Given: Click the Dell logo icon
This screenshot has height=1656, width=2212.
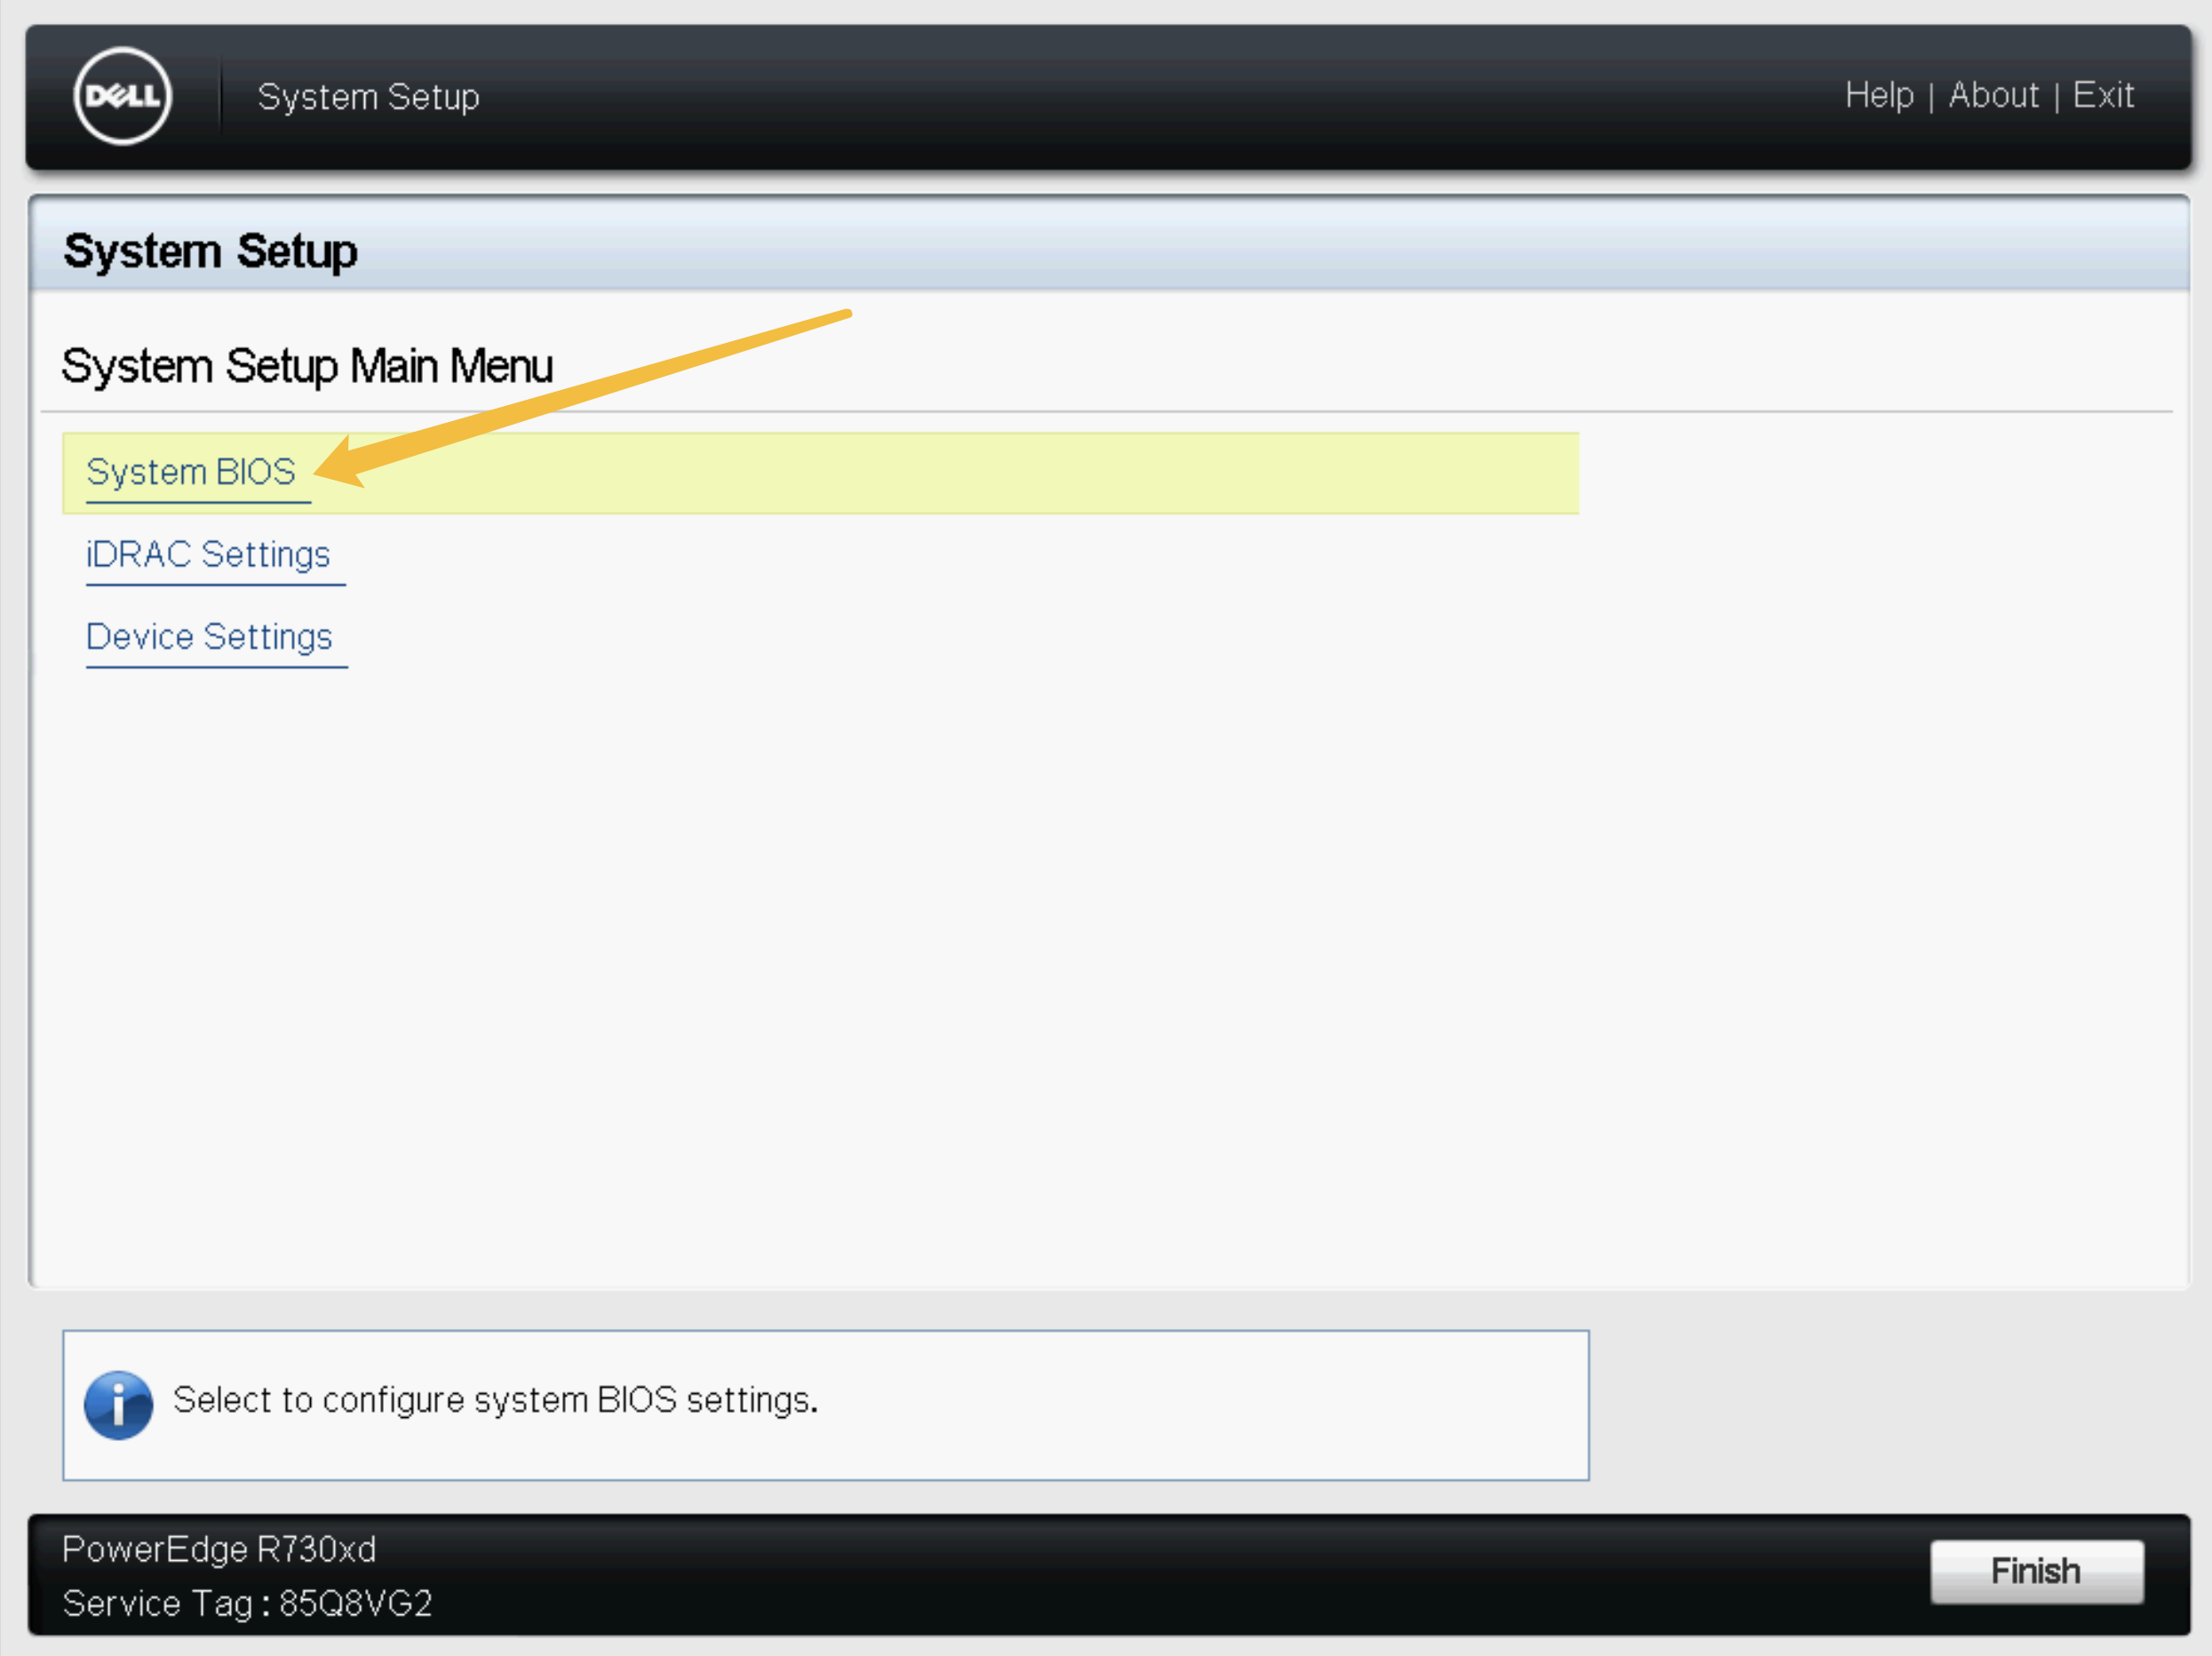Looking at the screenshot, I should click(123, 96).
